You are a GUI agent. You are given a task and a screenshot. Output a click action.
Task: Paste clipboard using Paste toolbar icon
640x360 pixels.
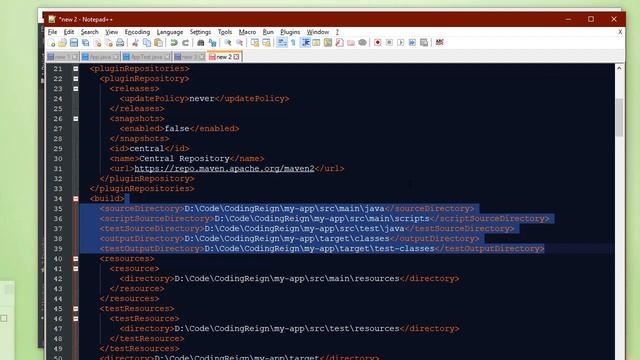click(x=158, y=43)
